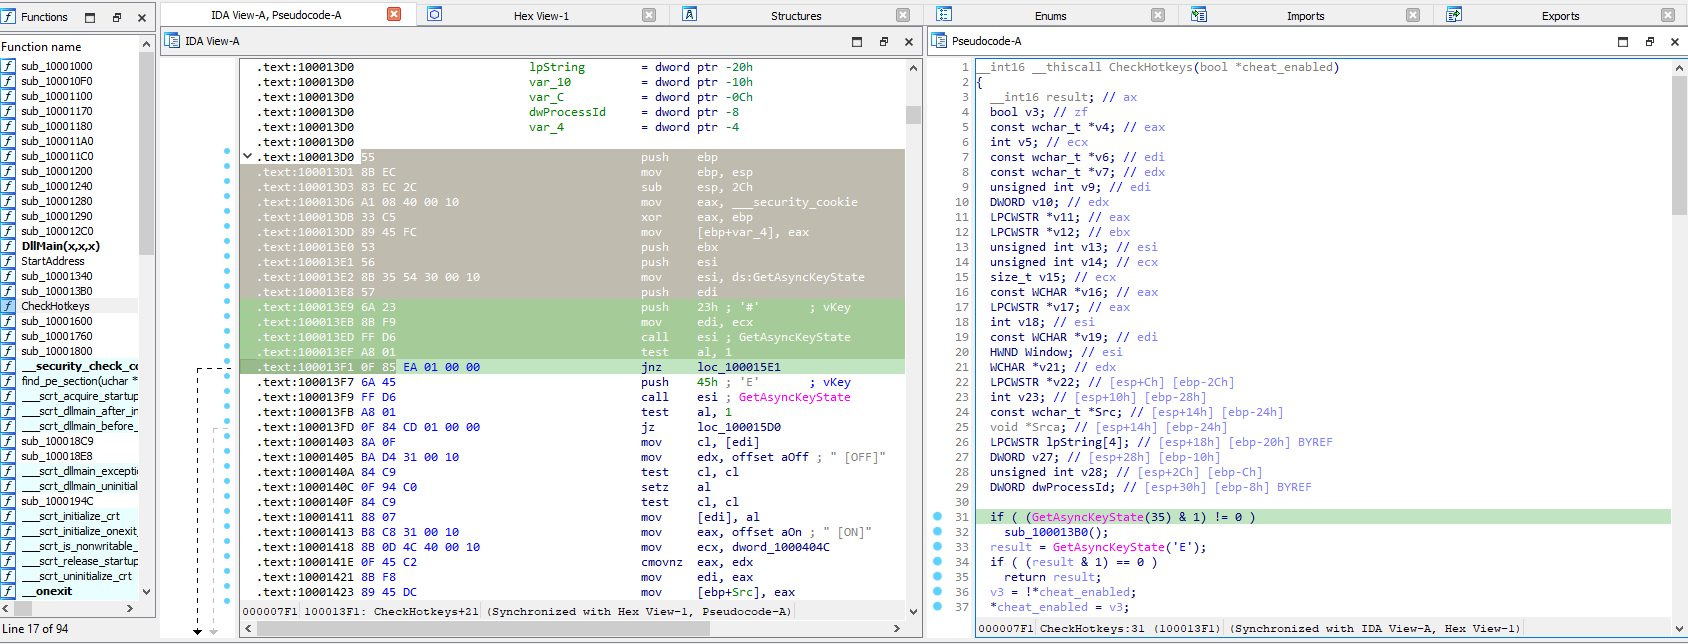Screen dimensions: 1688x644
Task: Click the Imports tab icon
Action: click(1199, 15)
